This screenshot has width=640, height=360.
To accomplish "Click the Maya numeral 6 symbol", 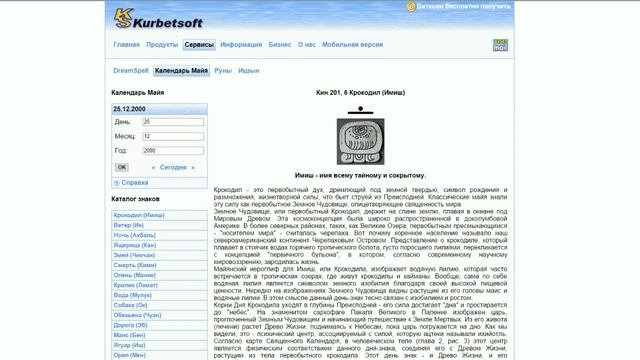I will 360,110.
